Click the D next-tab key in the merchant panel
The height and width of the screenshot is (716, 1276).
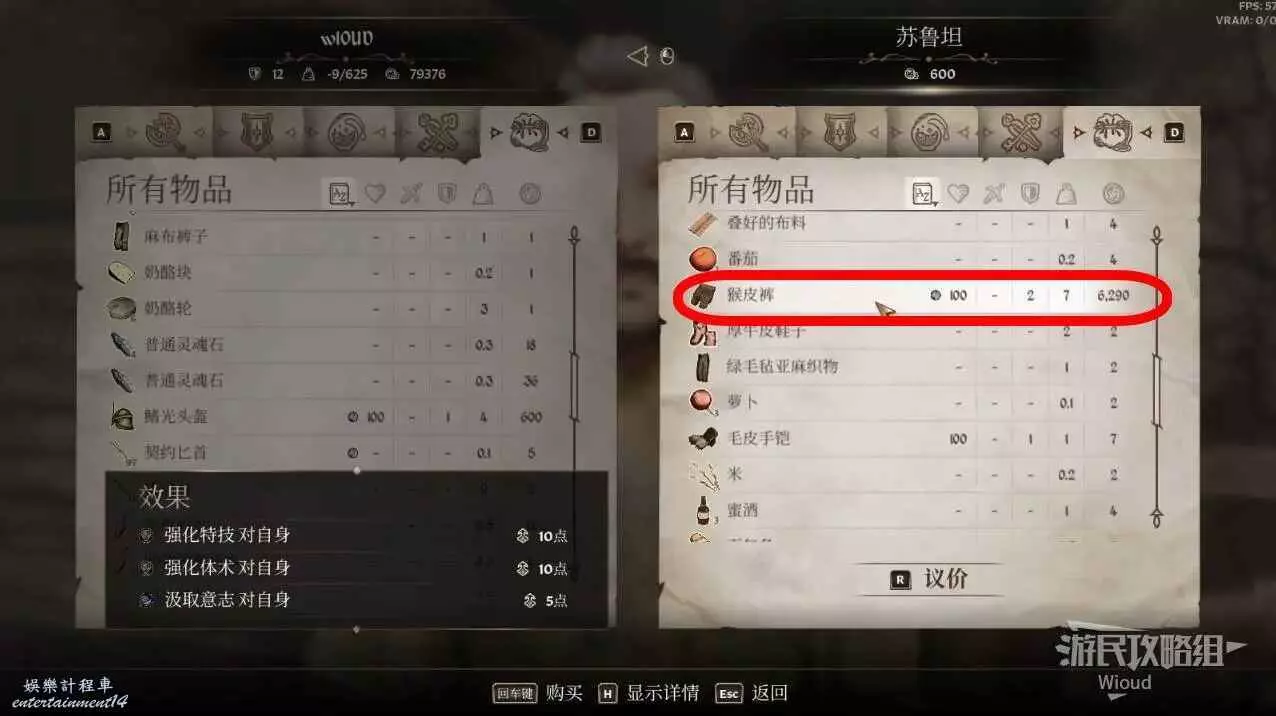(x=1174, y=132)
